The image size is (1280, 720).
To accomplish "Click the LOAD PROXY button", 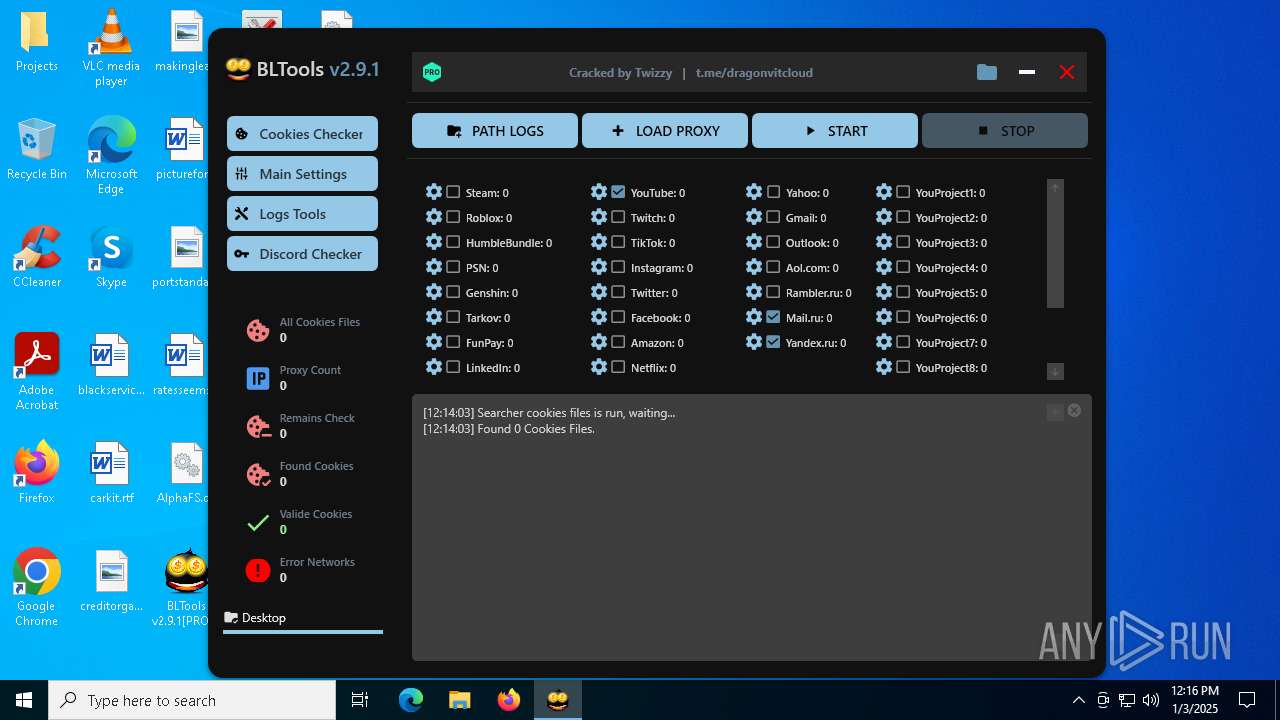I will pos(665,130).
